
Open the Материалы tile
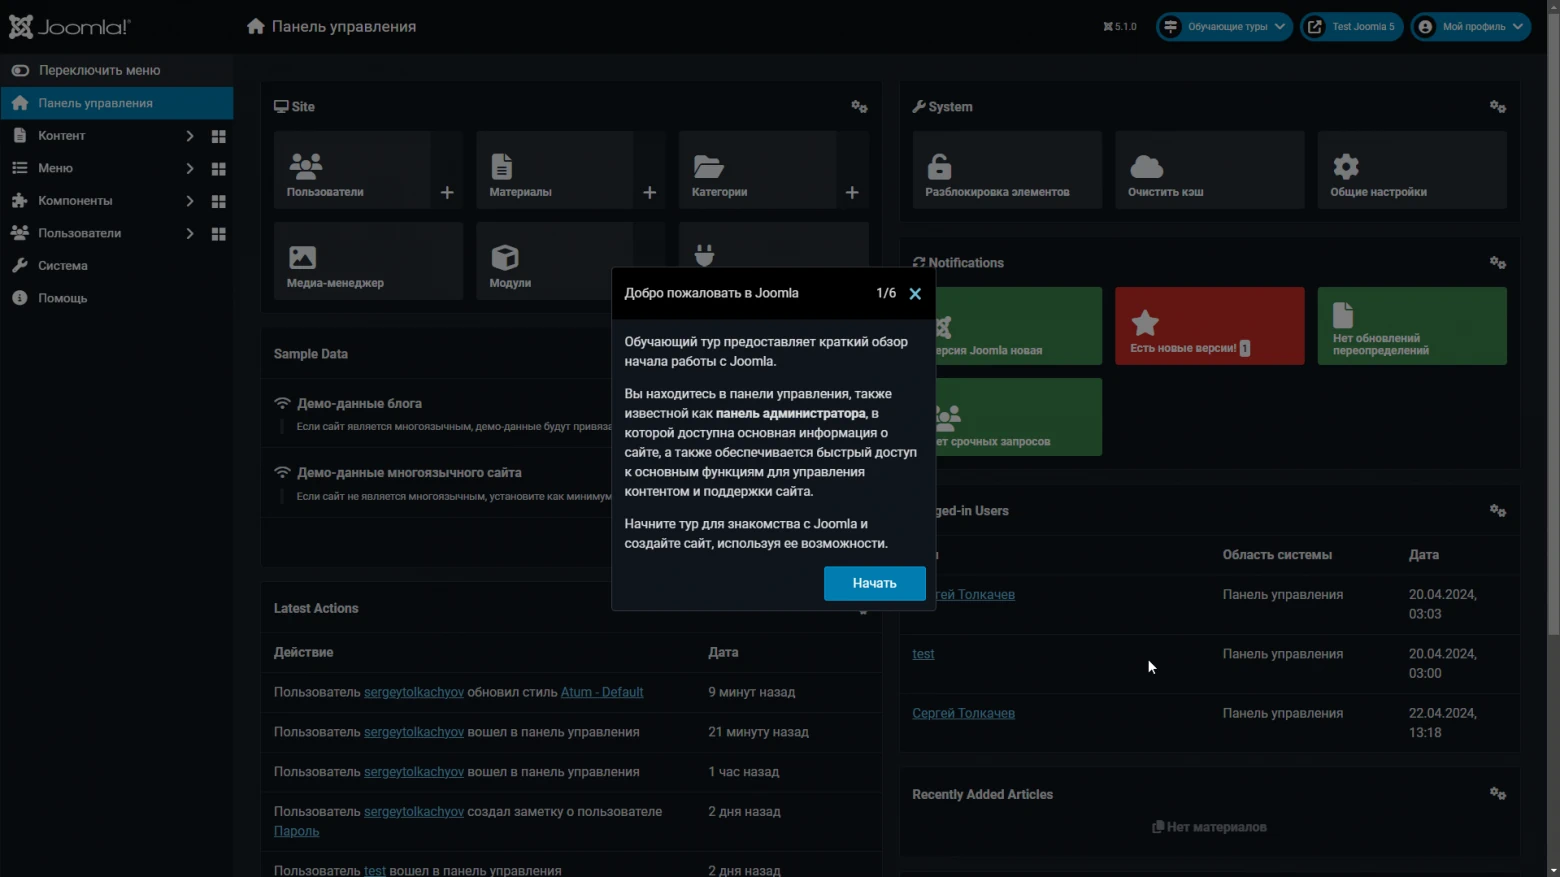click(x=554, y=170)
